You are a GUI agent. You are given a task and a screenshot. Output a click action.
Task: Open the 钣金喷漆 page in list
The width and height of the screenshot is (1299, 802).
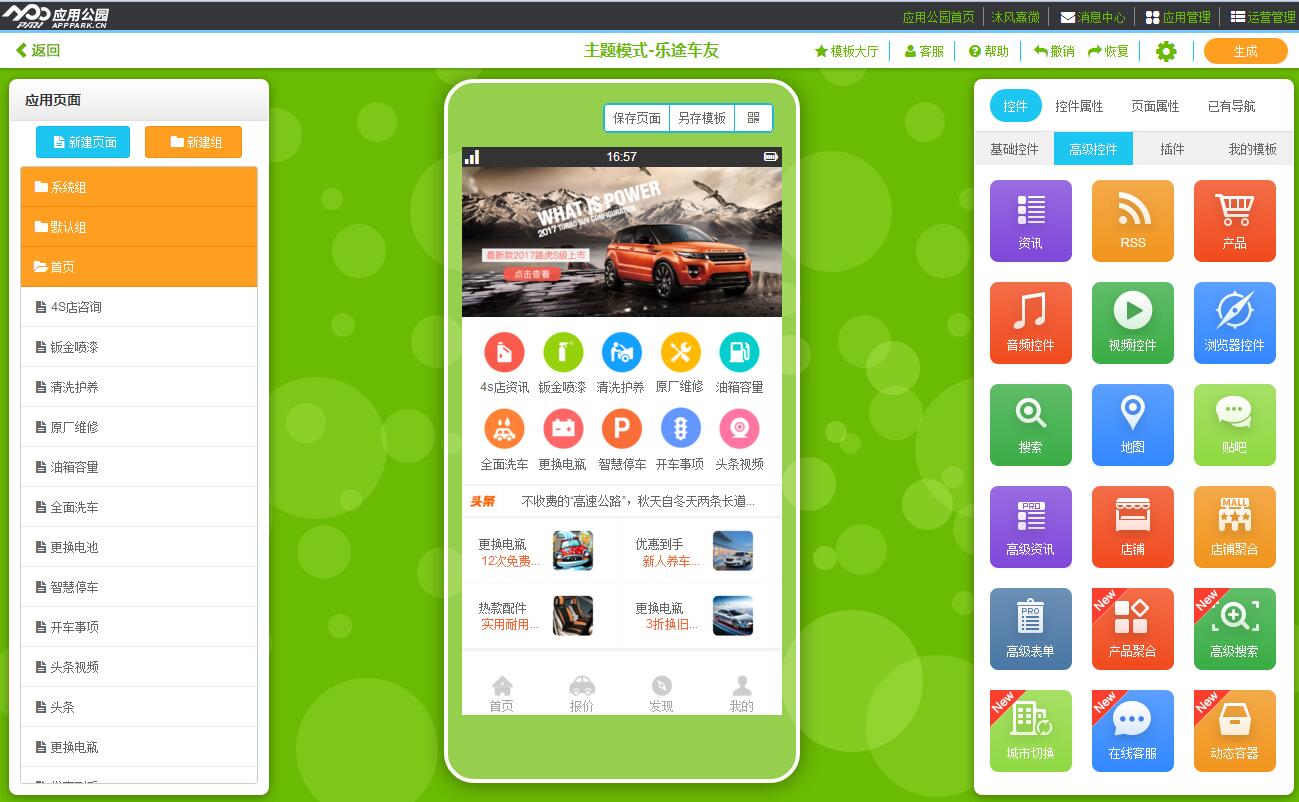pos(139,347)
